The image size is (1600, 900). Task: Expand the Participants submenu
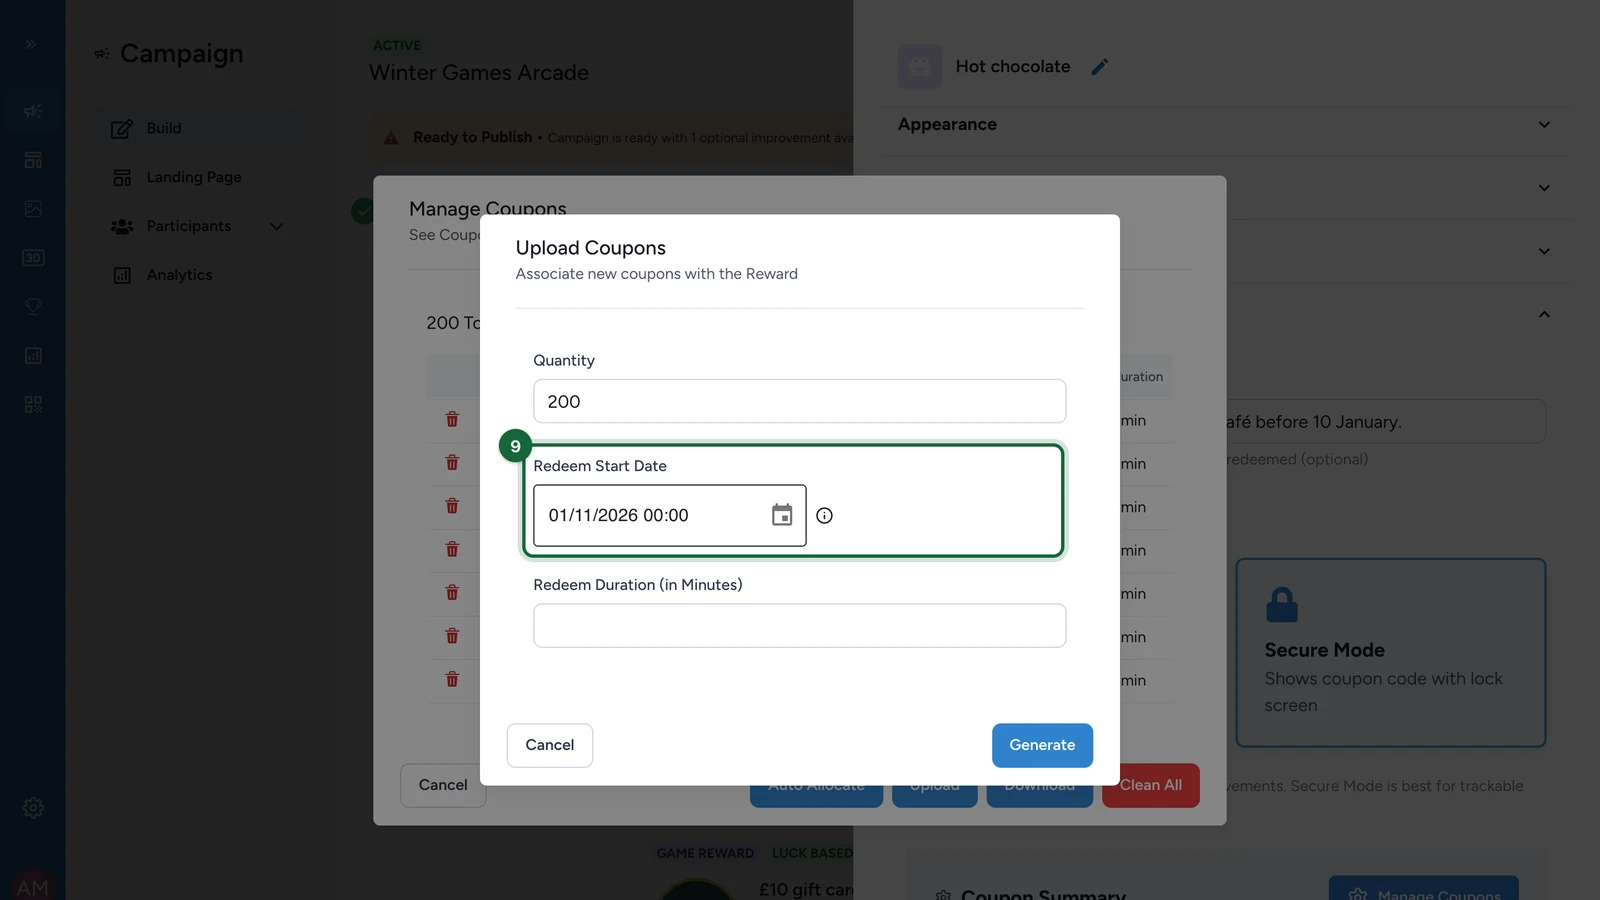(x=277, y=226)
